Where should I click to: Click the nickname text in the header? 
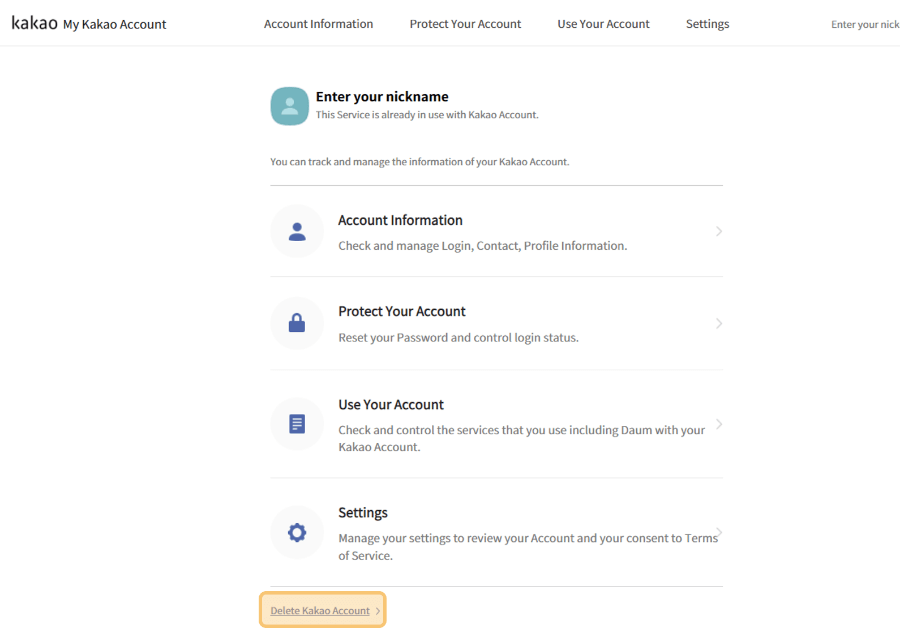point(865,24)
